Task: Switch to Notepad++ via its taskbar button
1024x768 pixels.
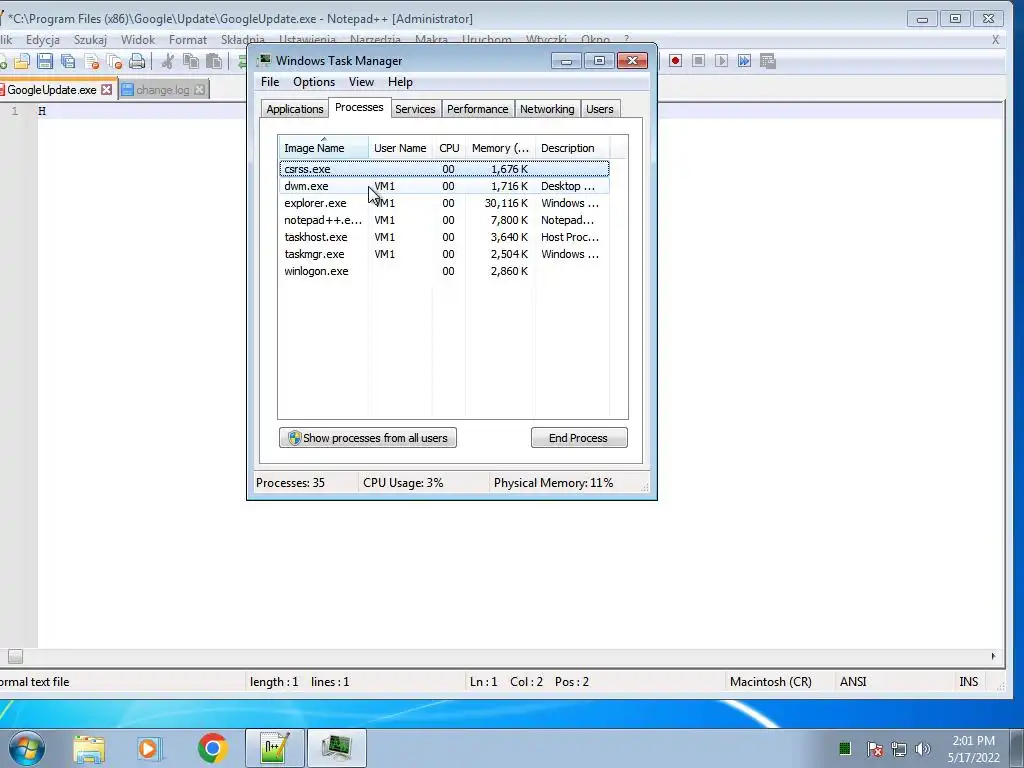Action: coord(275,748)
